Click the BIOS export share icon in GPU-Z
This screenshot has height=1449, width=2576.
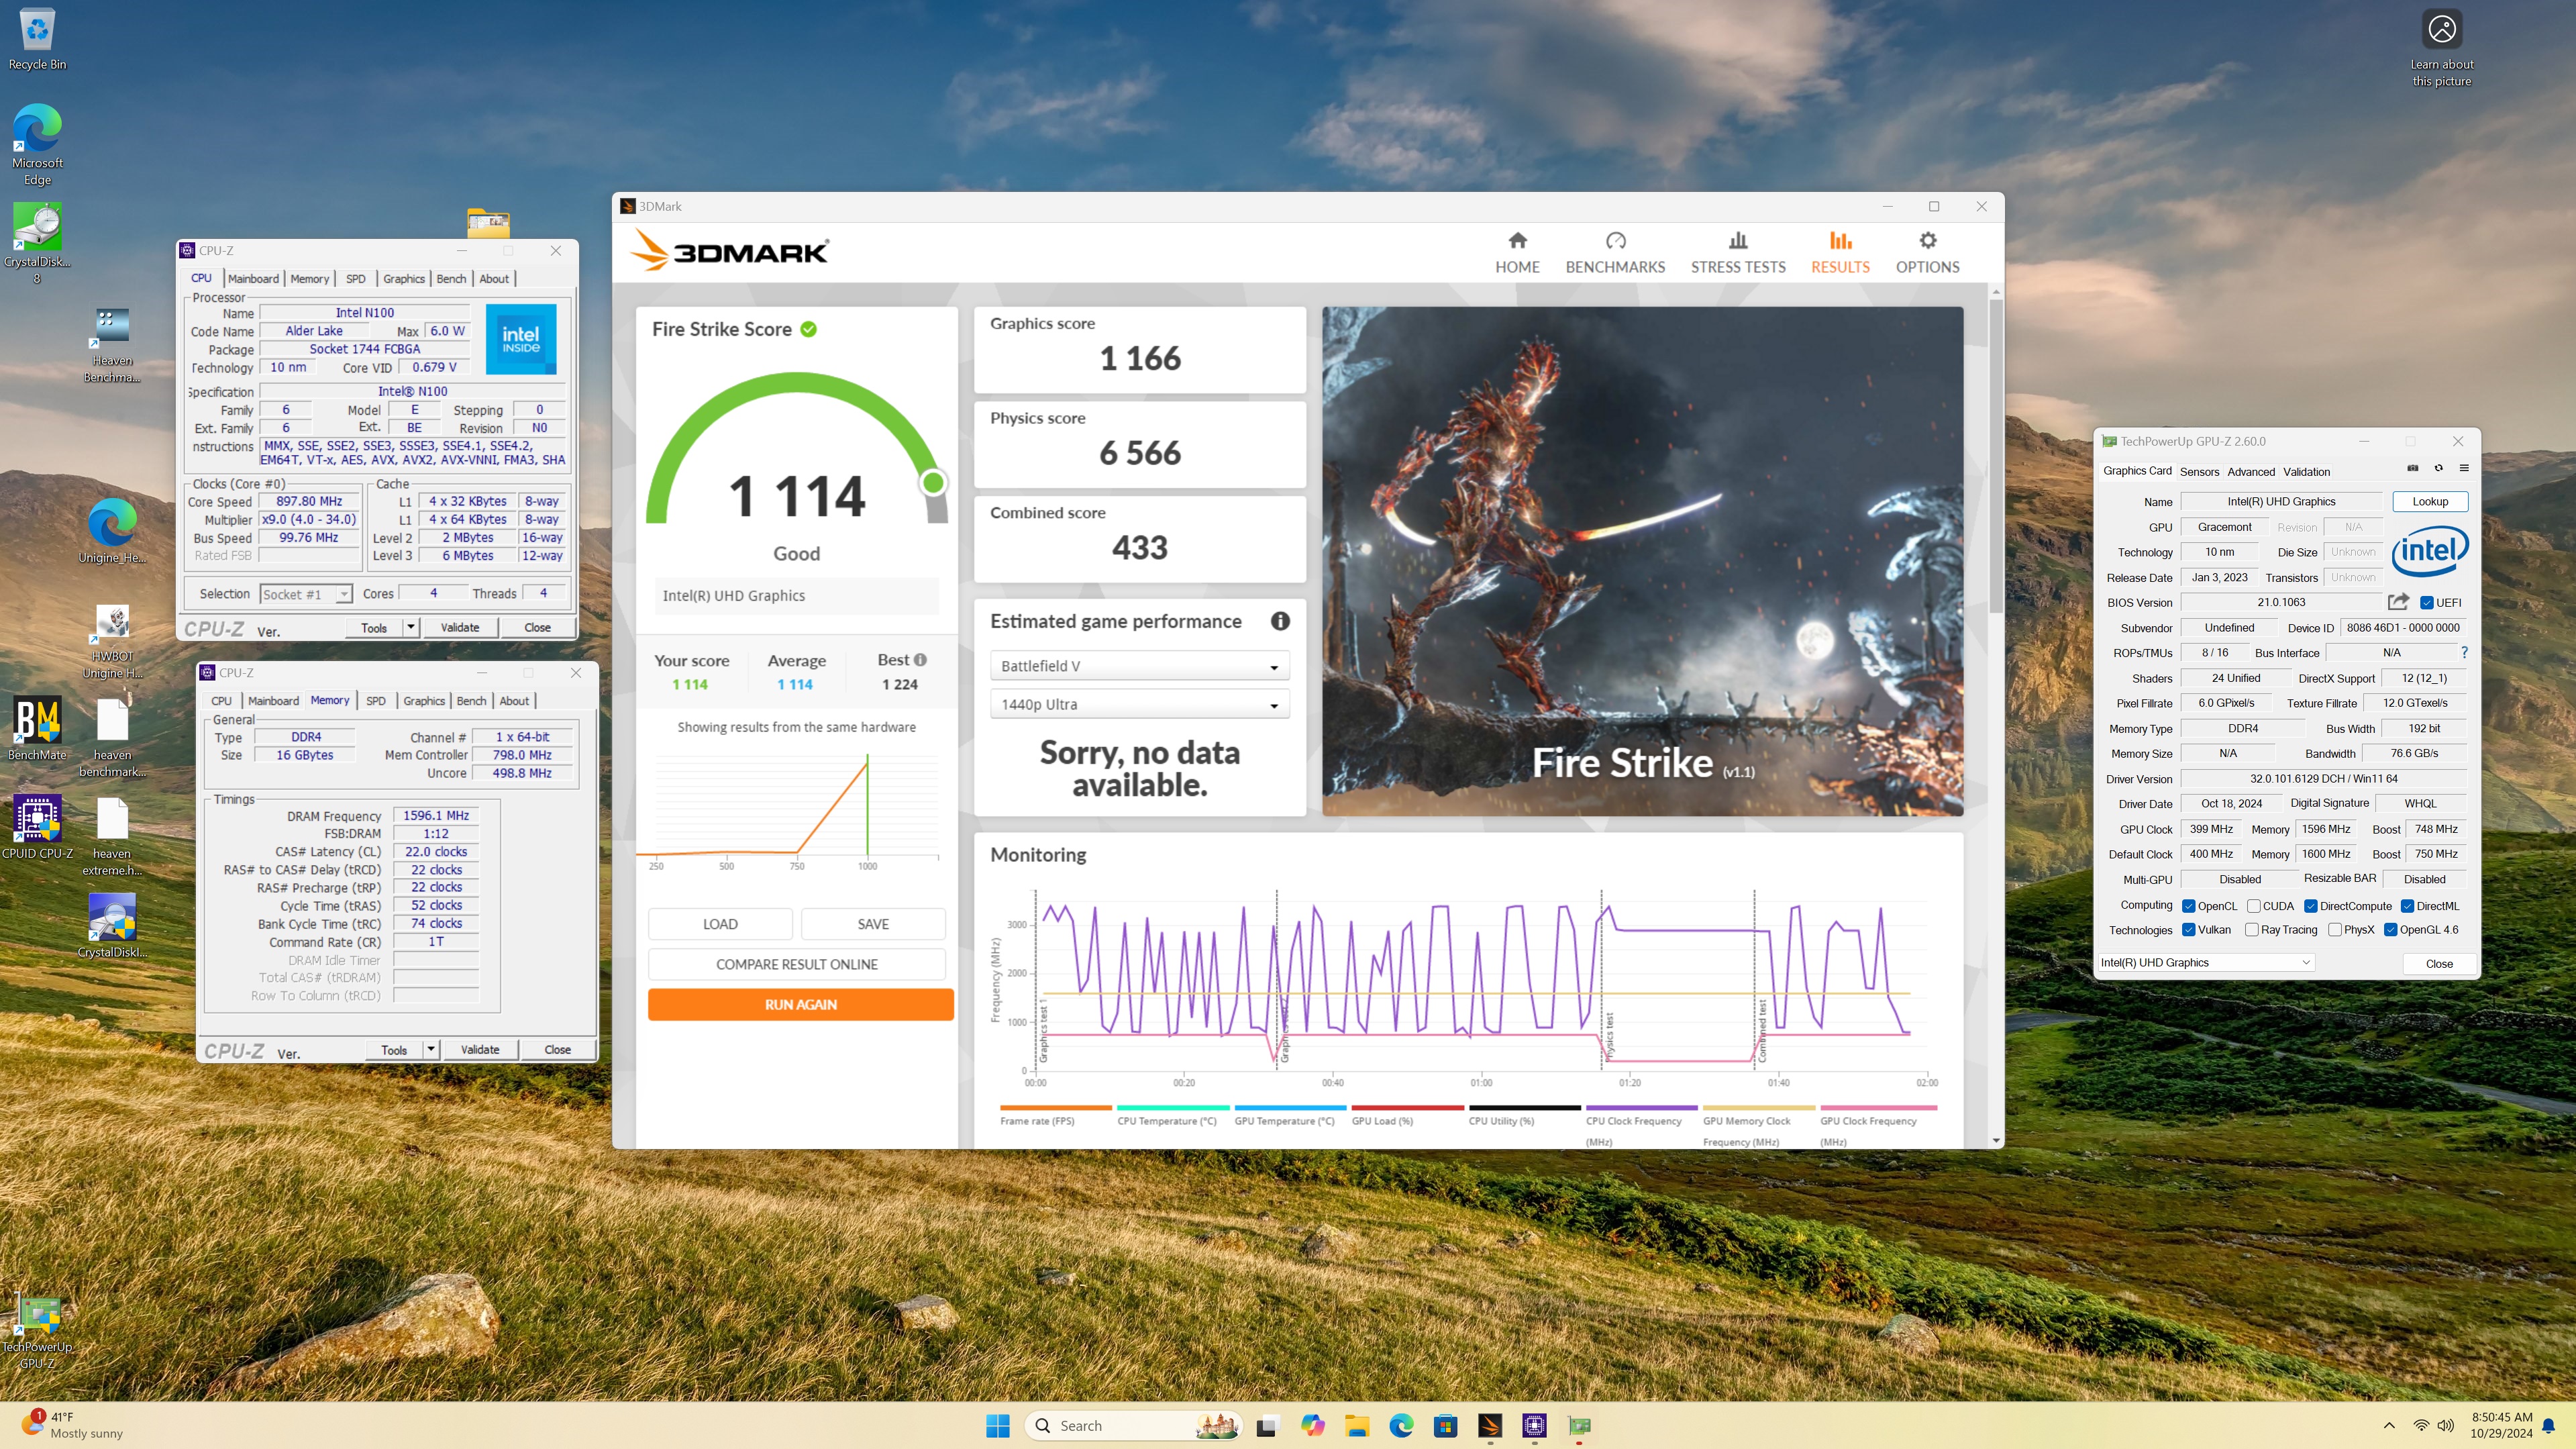(2398, 602)
